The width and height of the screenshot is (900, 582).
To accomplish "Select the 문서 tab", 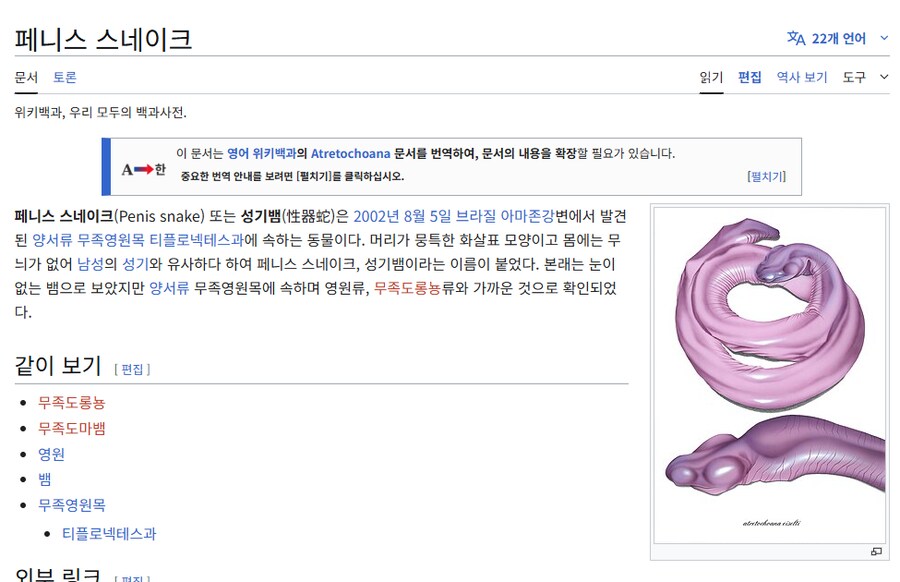I will [x=26, y=77].
